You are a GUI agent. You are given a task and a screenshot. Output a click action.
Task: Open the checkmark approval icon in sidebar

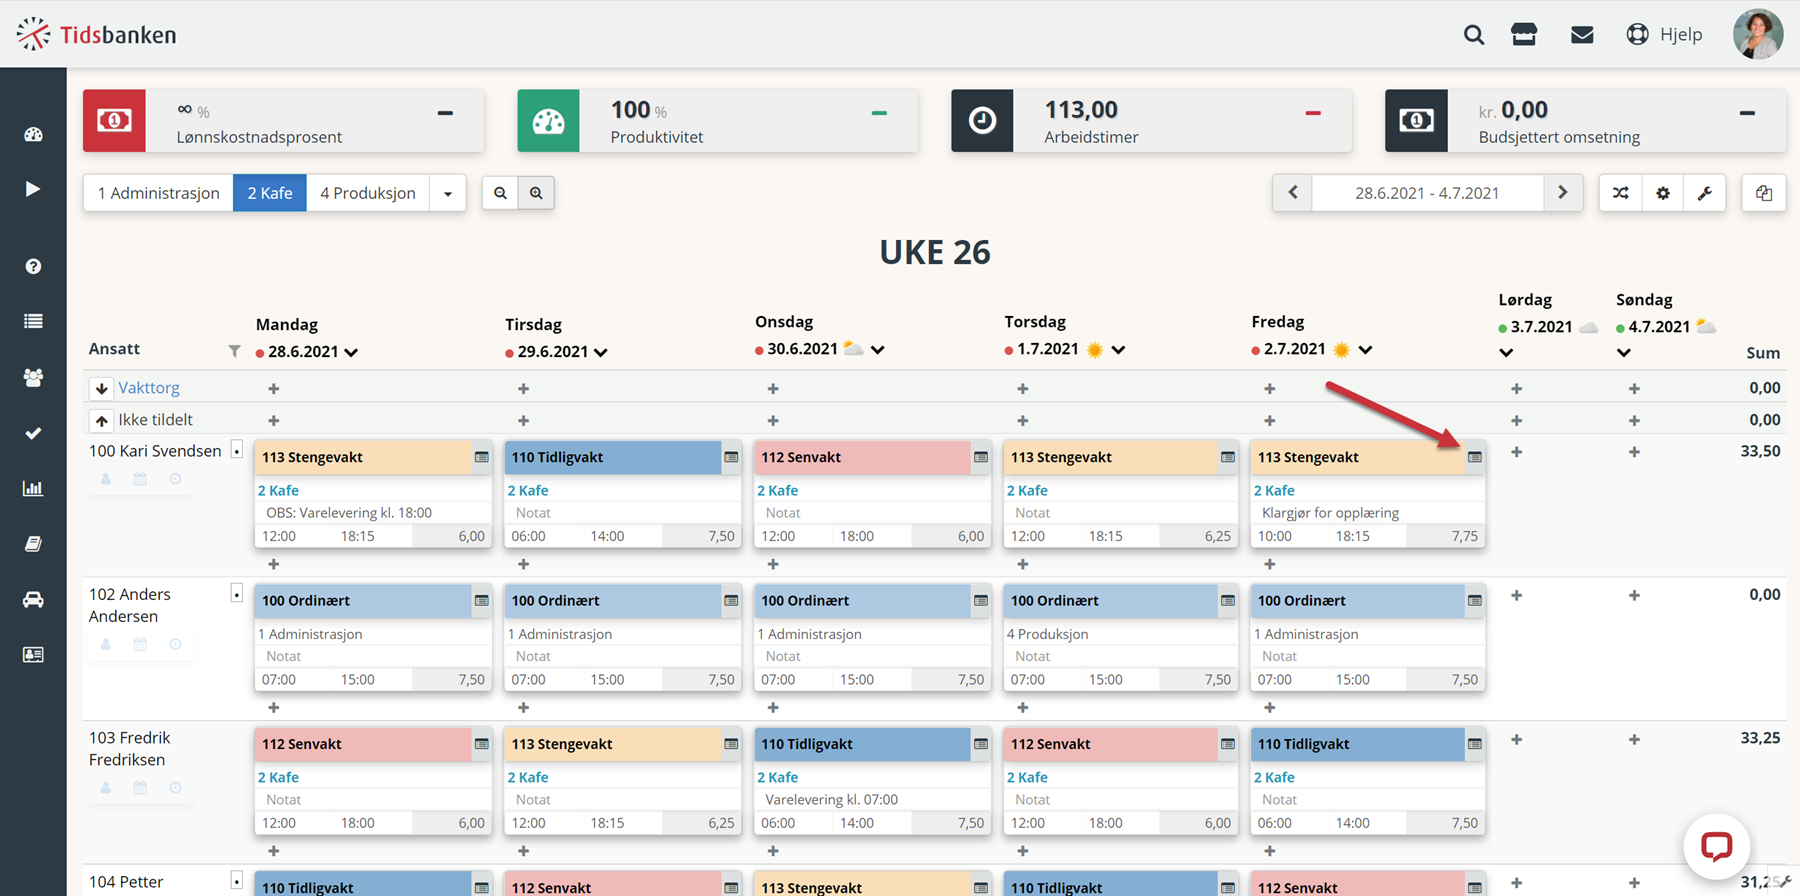[33, 433]
